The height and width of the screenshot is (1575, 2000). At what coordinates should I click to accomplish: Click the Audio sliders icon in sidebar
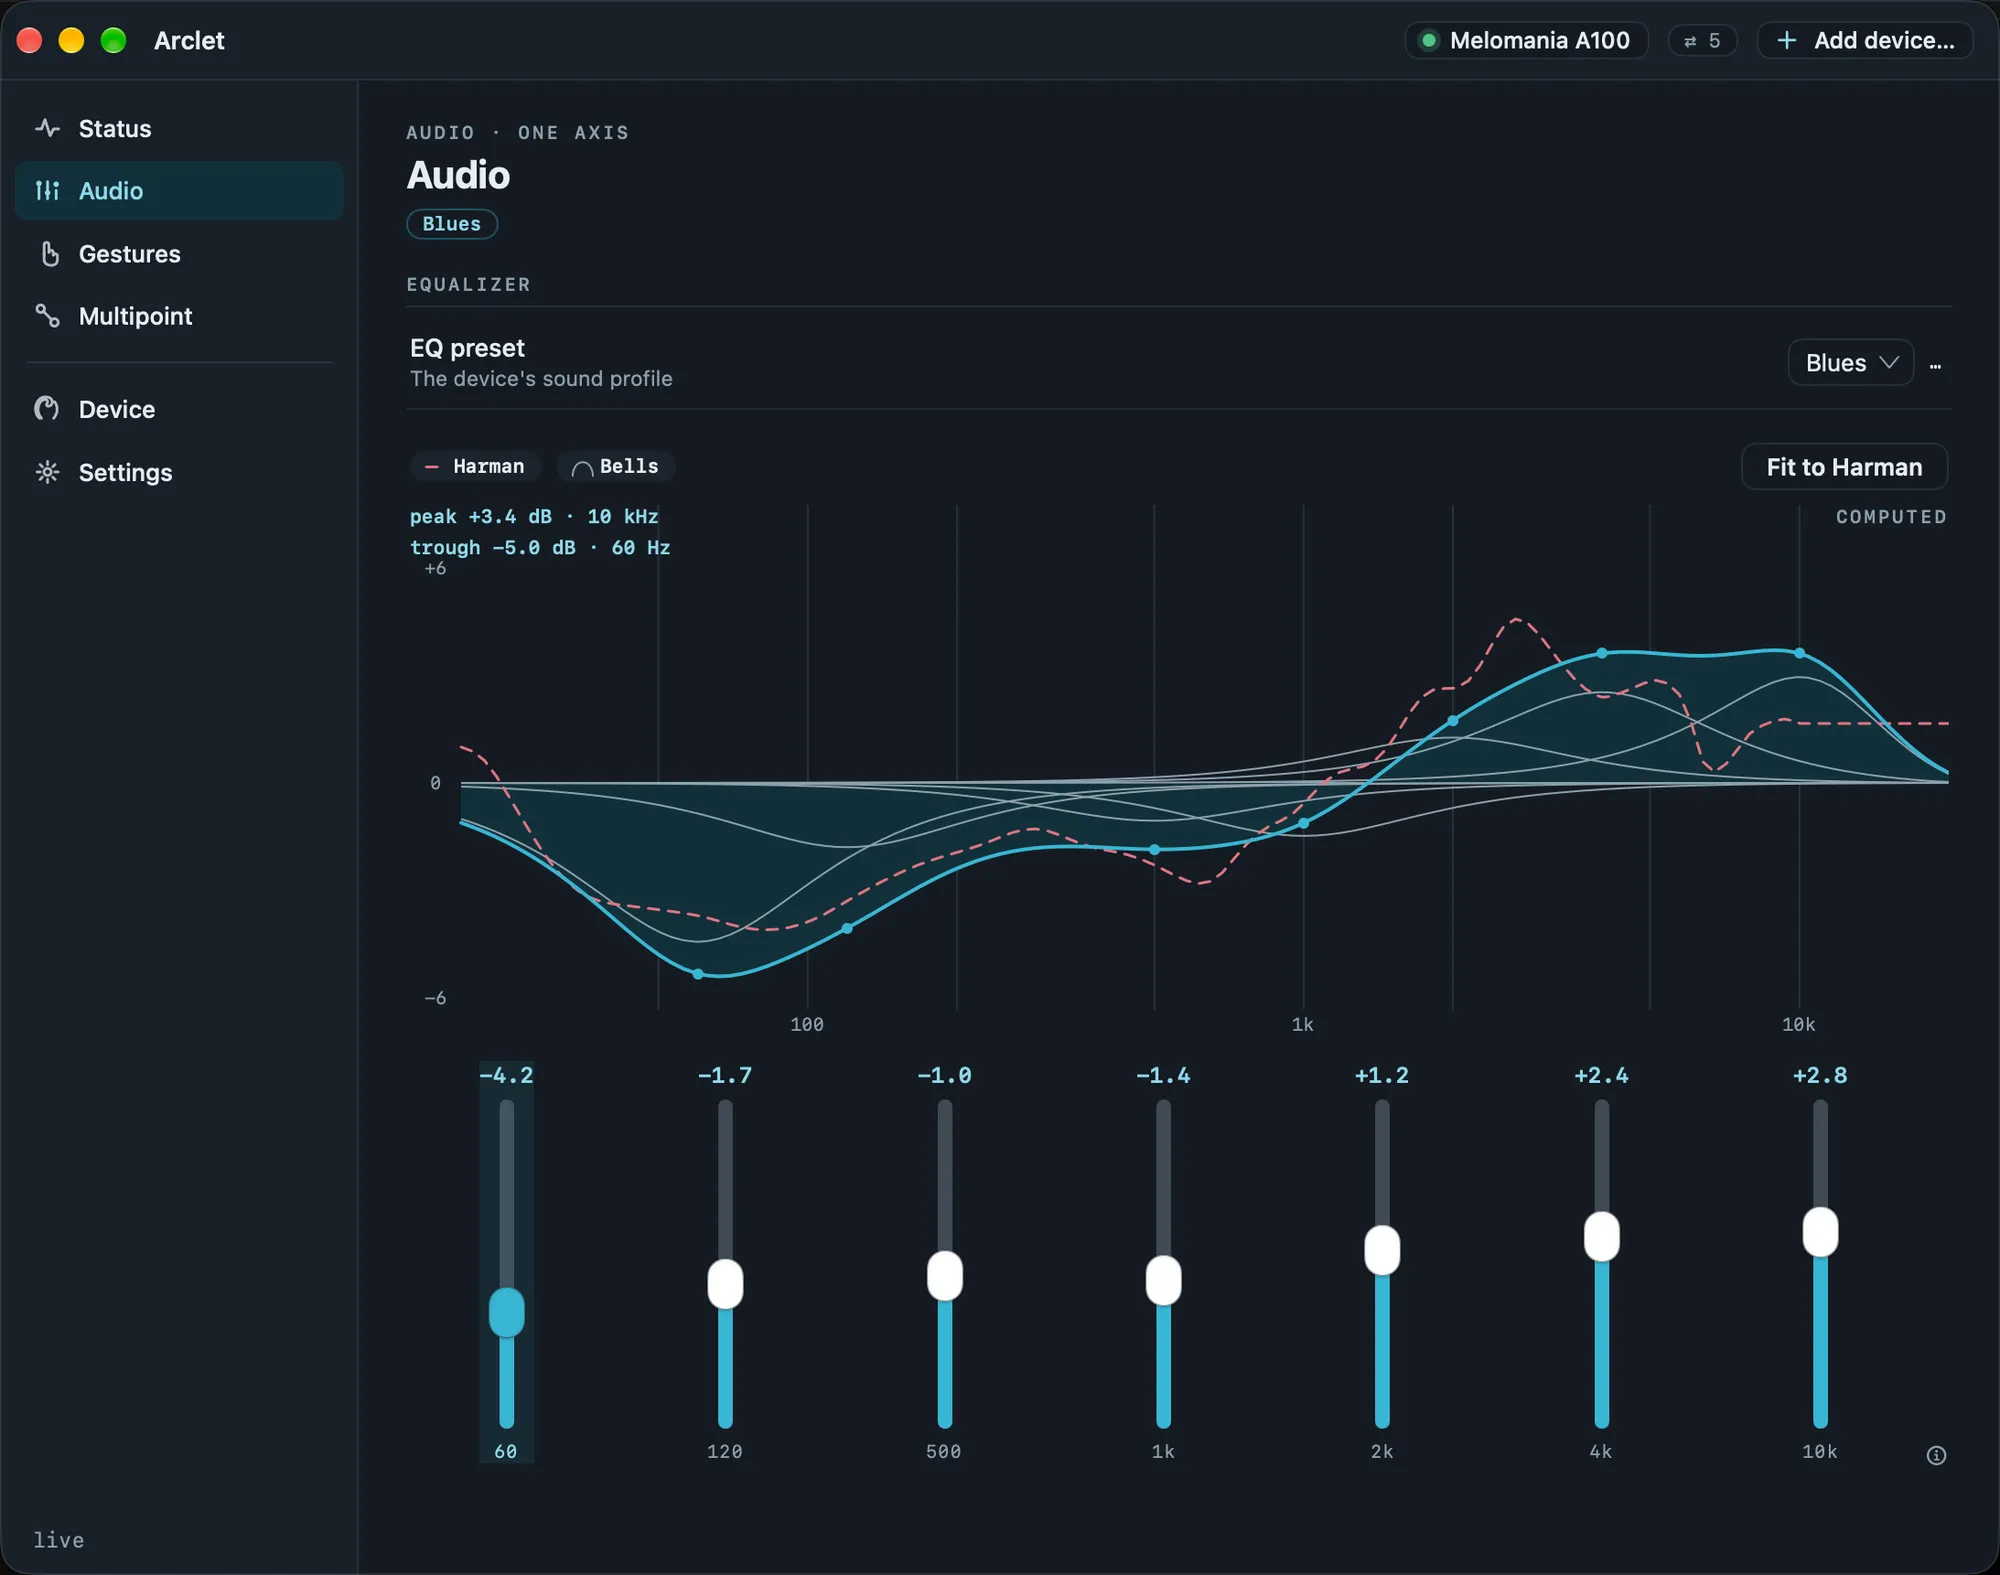[x=47, y=190]
